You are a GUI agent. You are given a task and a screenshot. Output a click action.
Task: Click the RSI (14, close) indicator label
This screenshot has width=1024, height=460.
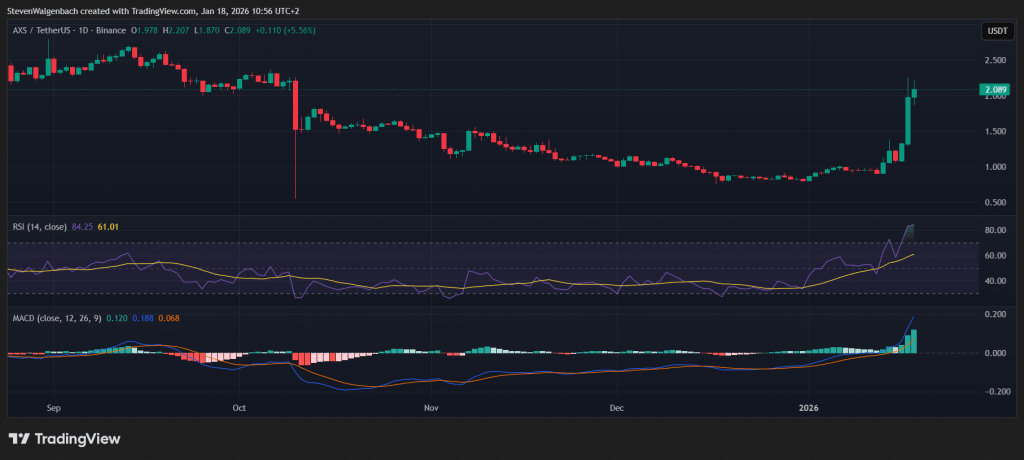coord(40,227)
